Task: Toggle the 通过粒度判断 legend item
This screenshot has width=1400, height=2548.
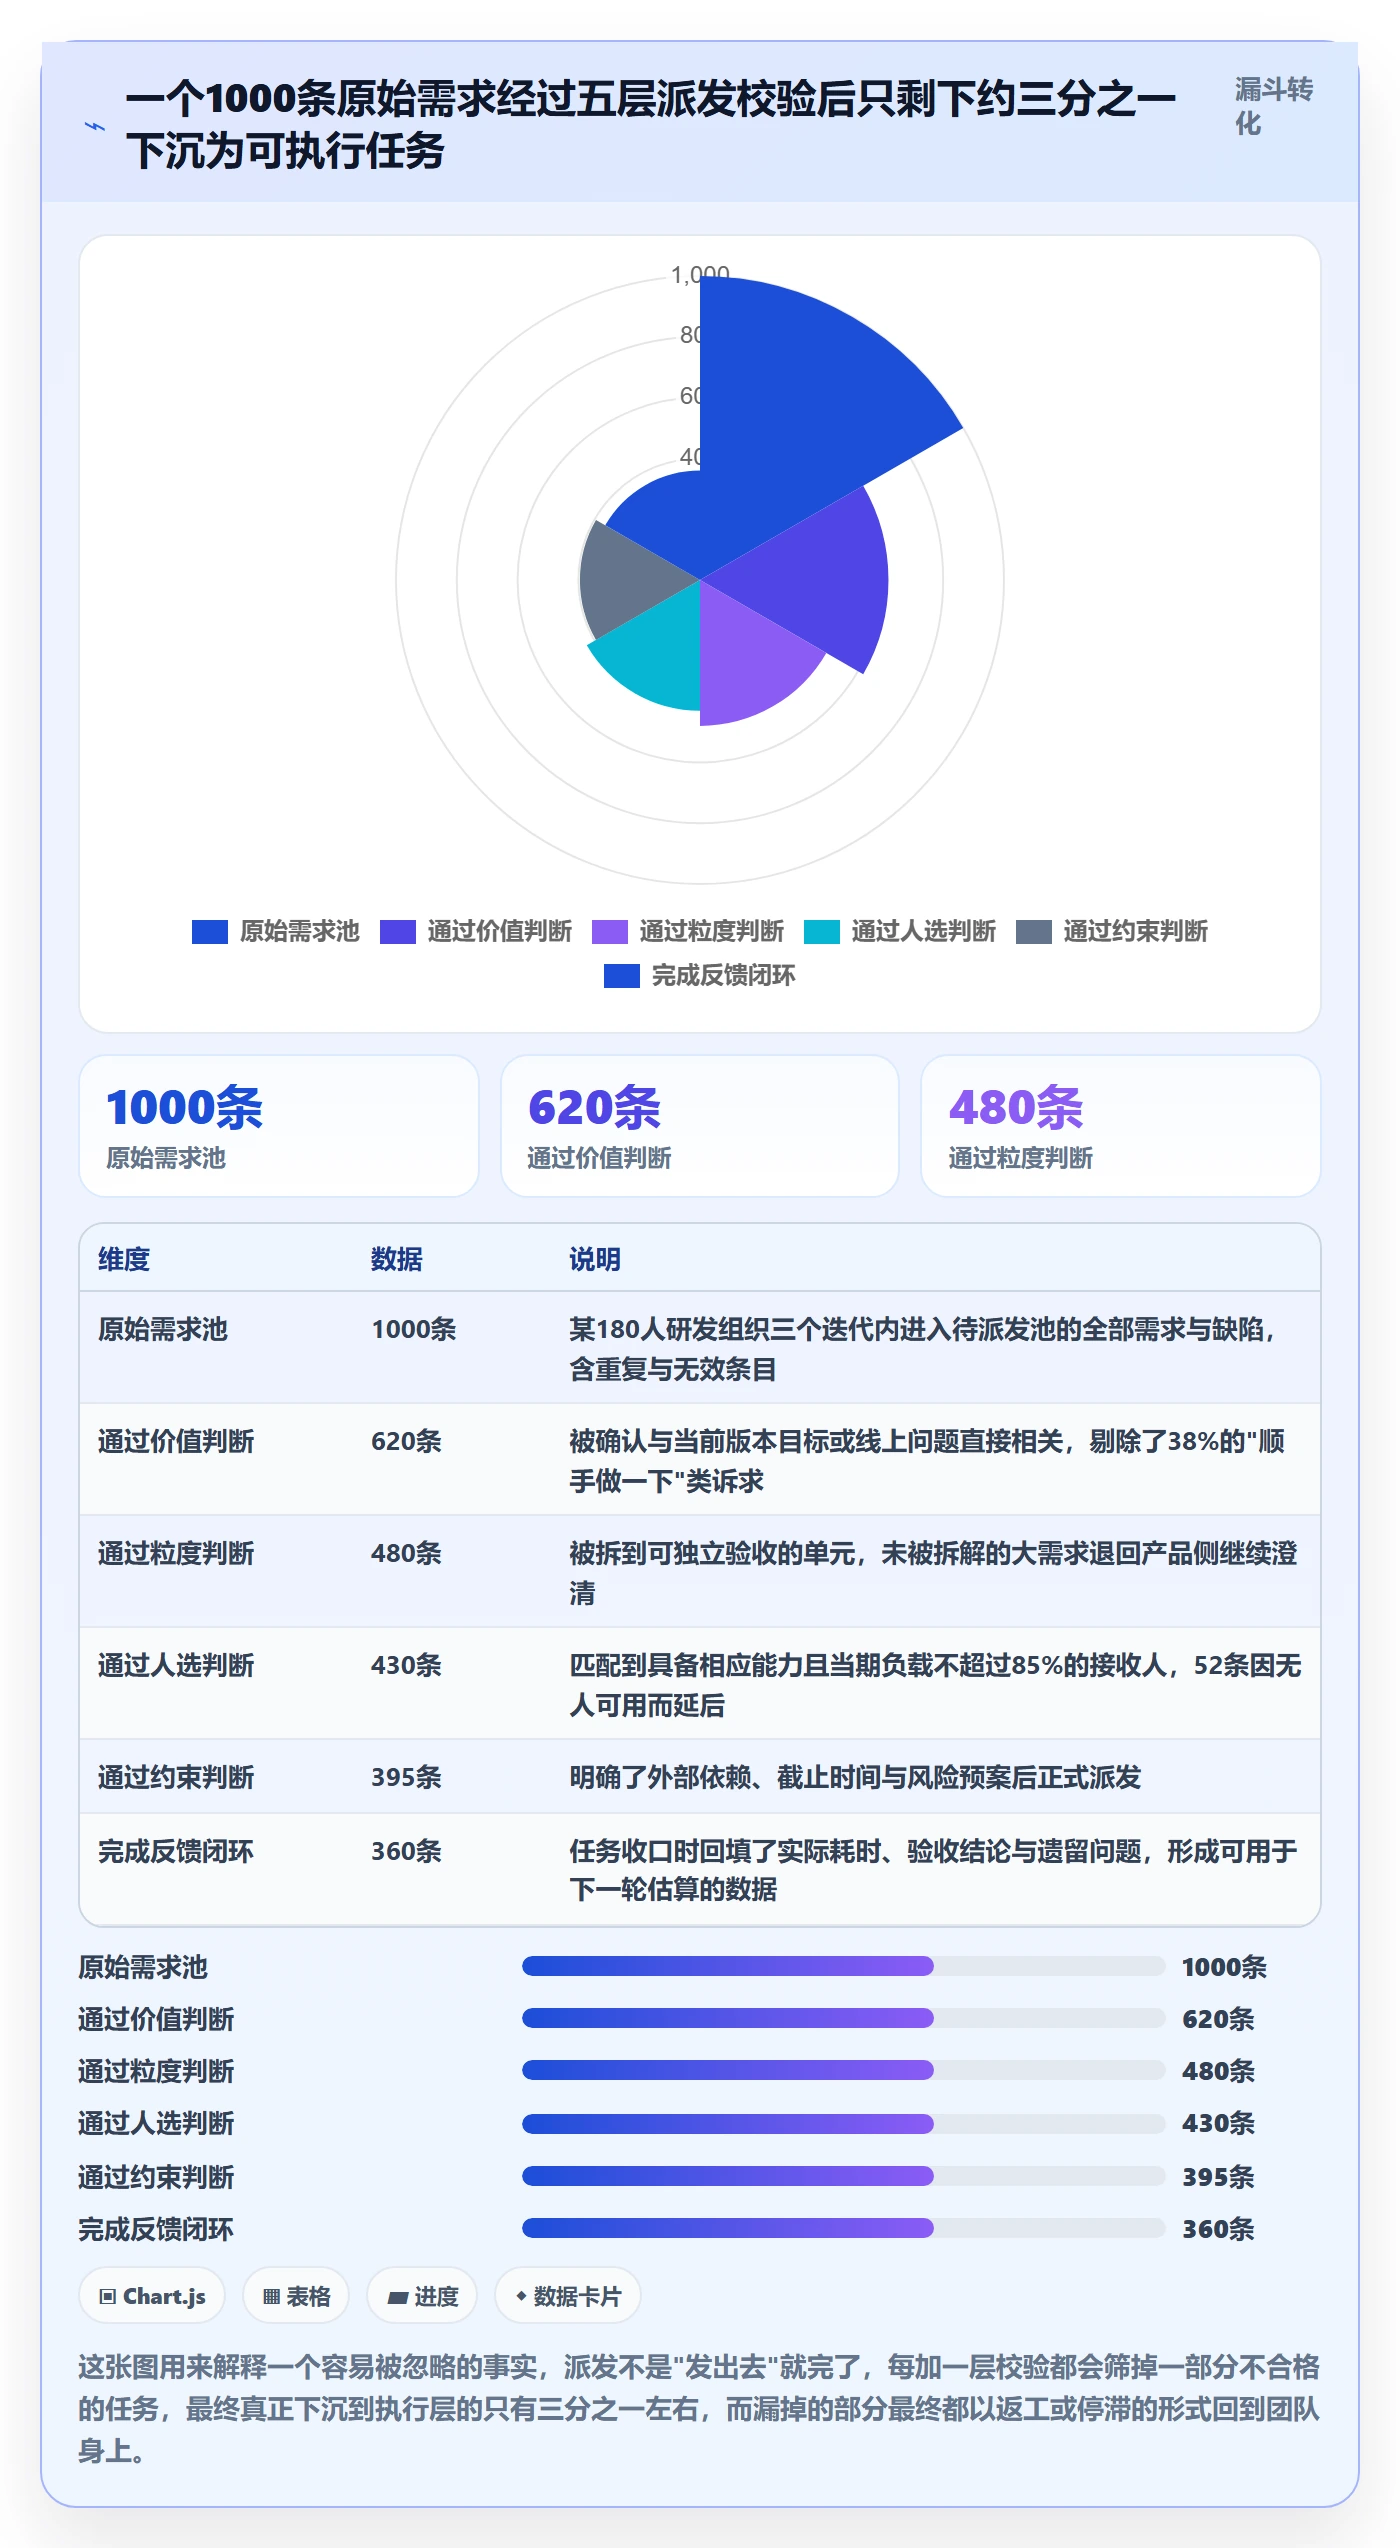Action: 688,932
